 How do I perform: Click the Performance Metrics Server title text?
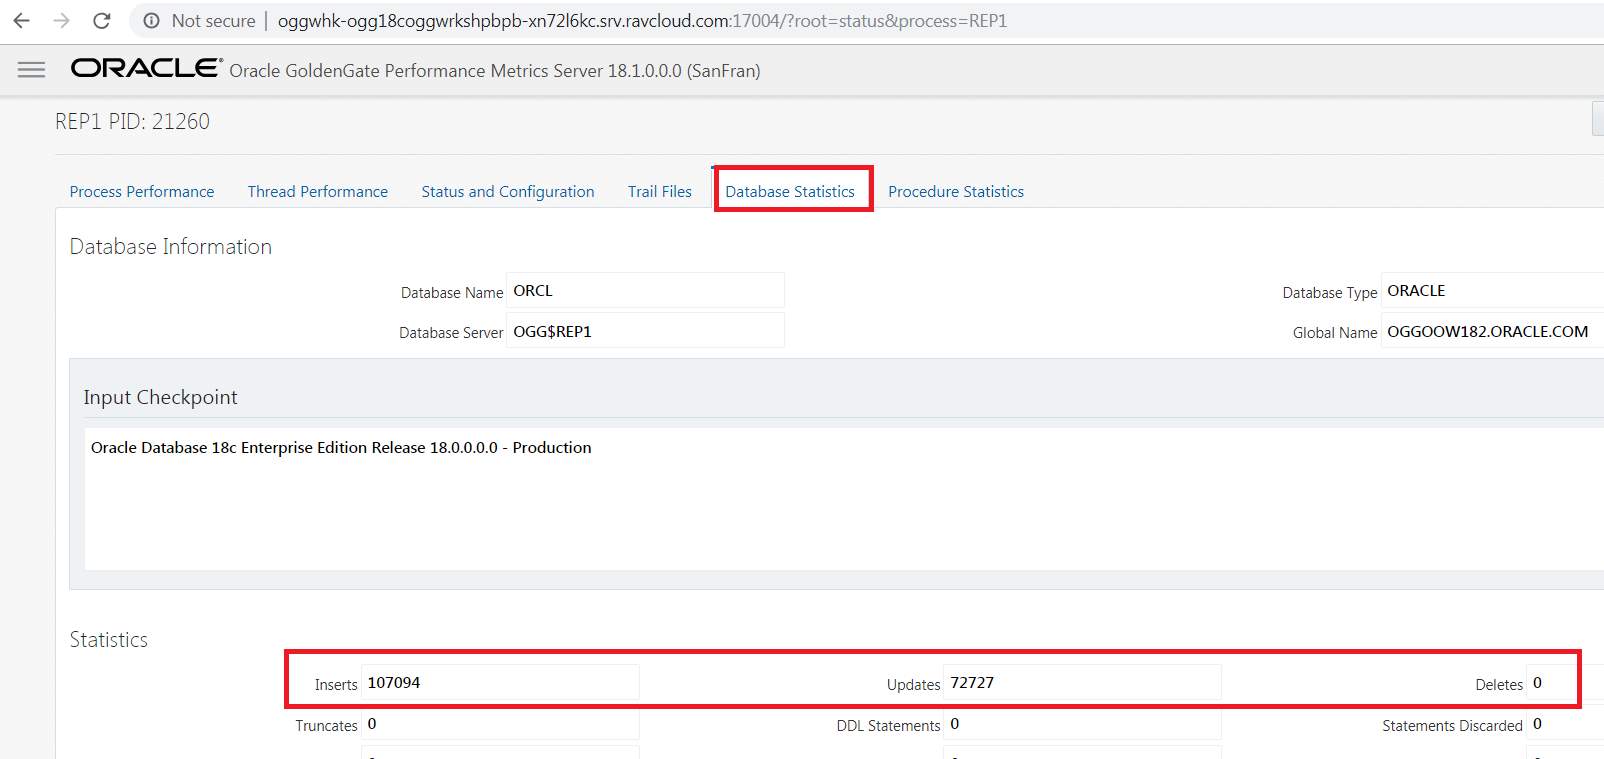(495, 71)
